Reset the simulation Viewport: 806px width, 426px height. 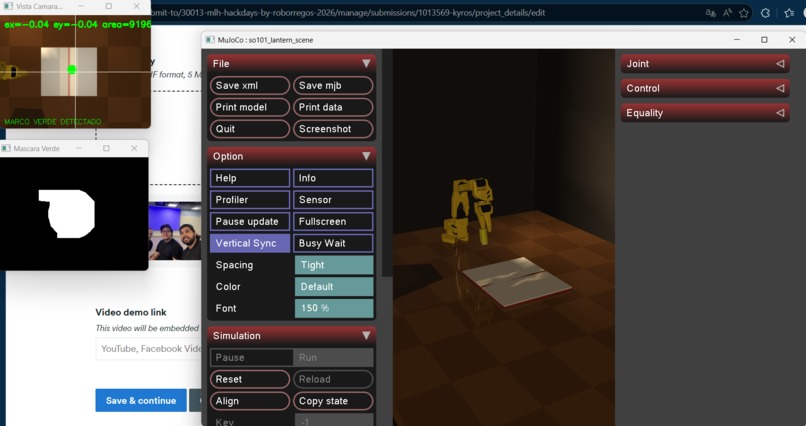pyautogui.click(x=250, y=379)
